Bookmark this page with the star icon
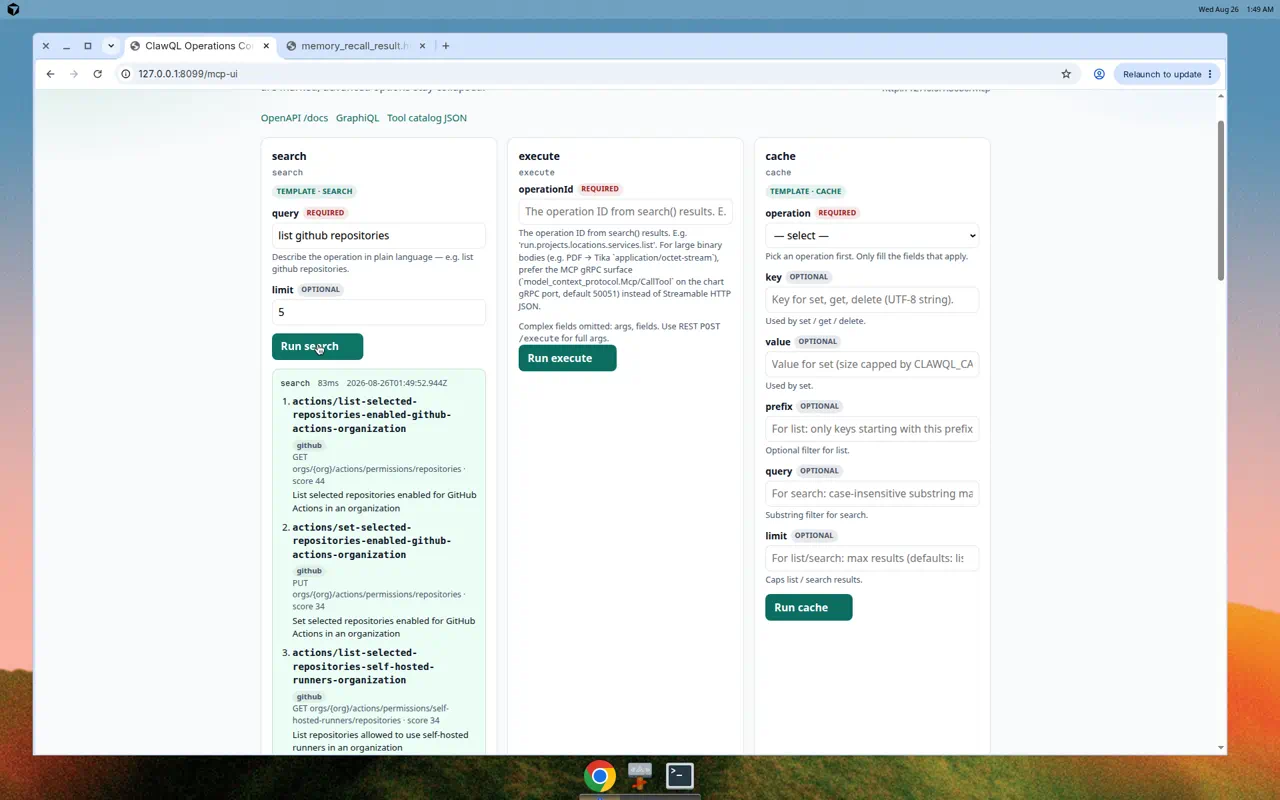Screen dimensions: 1280x800 coord(1066,74)
